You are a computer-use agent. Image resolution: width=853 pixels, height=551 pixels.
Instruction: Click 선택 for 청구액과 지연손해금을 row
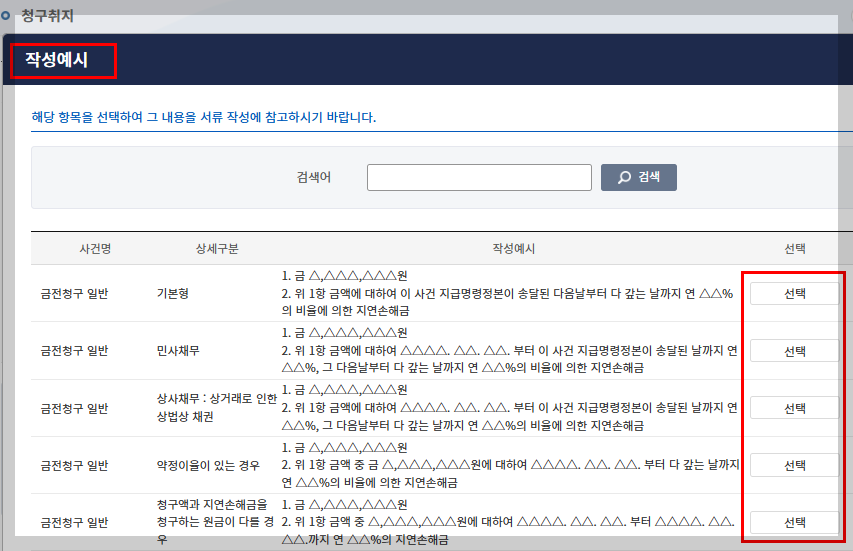(794, 523)
